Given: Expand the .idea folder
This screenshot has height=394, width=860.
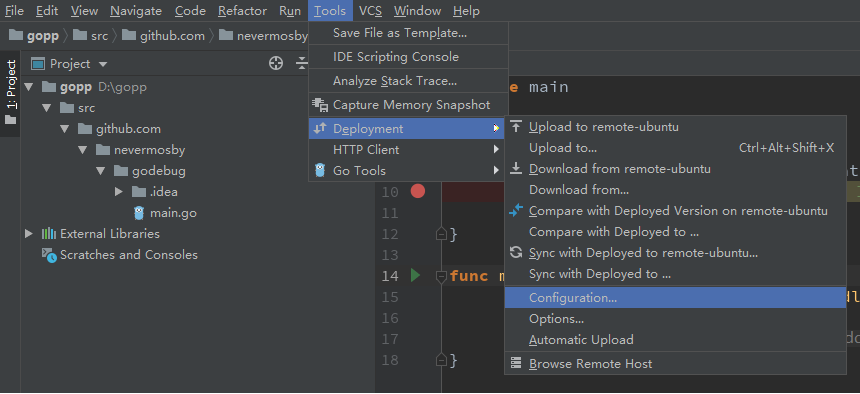Looking at the screenshot, I should (119, 192).
